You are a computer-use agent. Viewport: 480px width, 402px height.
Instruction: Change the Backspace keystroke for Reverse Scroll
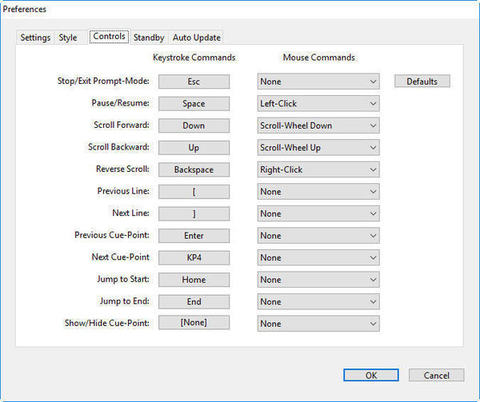click(194, 170)
